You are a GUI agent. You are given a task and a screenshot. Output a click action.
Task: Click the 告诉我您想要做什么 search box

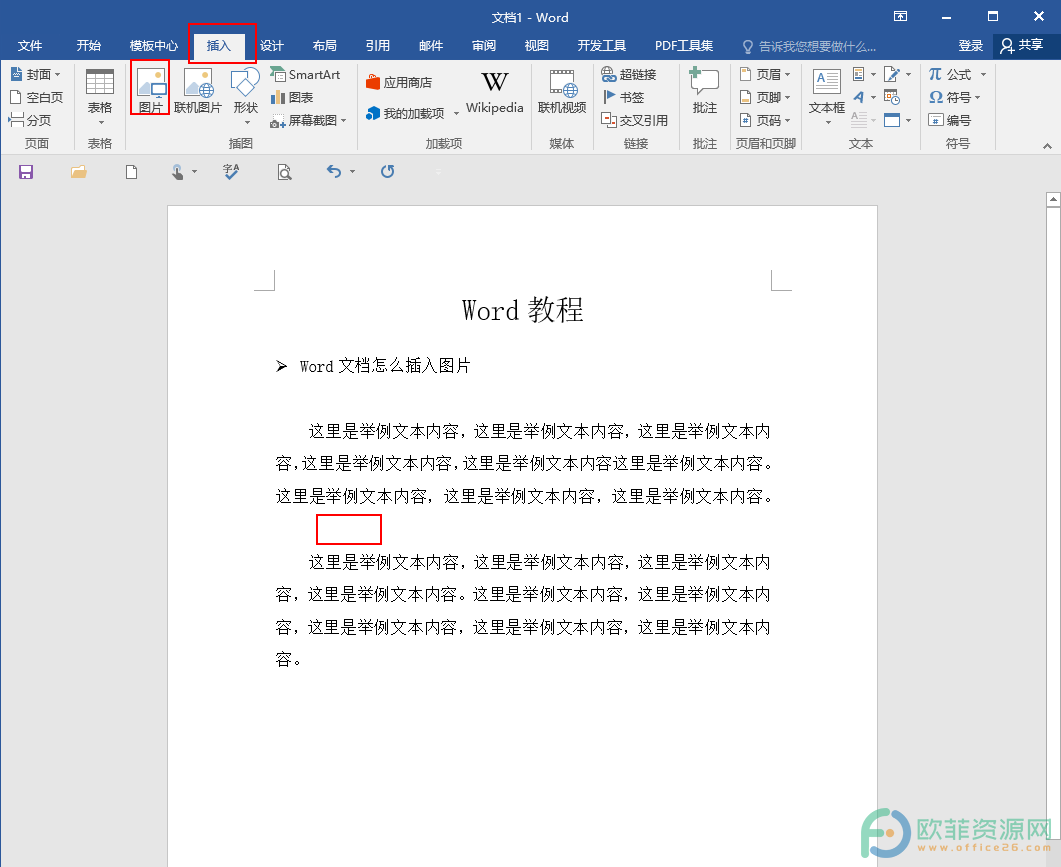click(x=809, y=46)
